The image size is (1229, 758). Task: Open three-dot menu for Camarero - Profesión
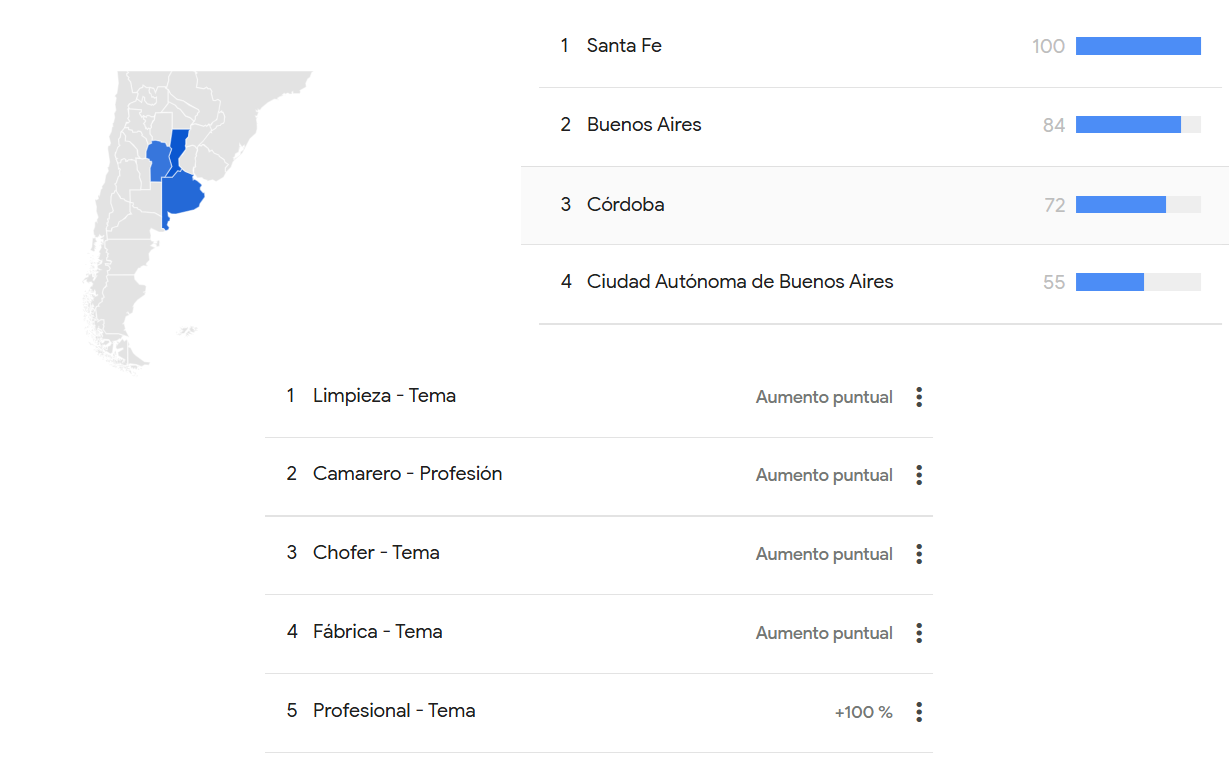pyautogui.click(x=919, y=475)
